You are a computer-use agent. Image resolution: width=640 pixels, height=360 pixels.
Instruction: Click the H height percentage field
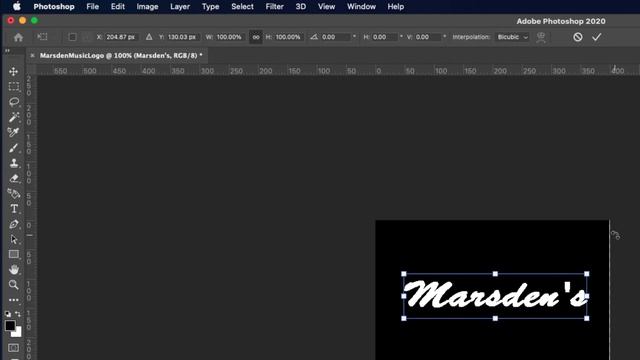(x=288, y=37)
